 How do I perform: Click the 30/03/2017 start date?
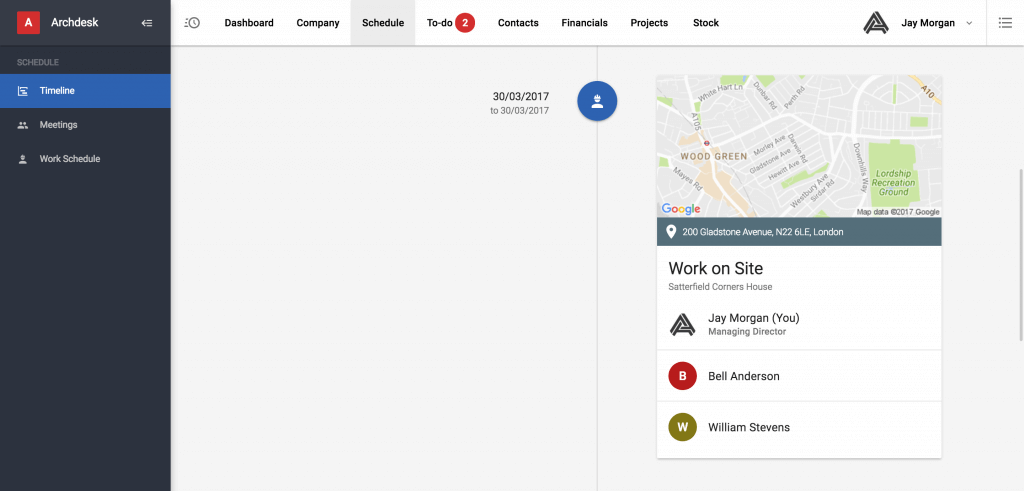[x=521, y=97]
